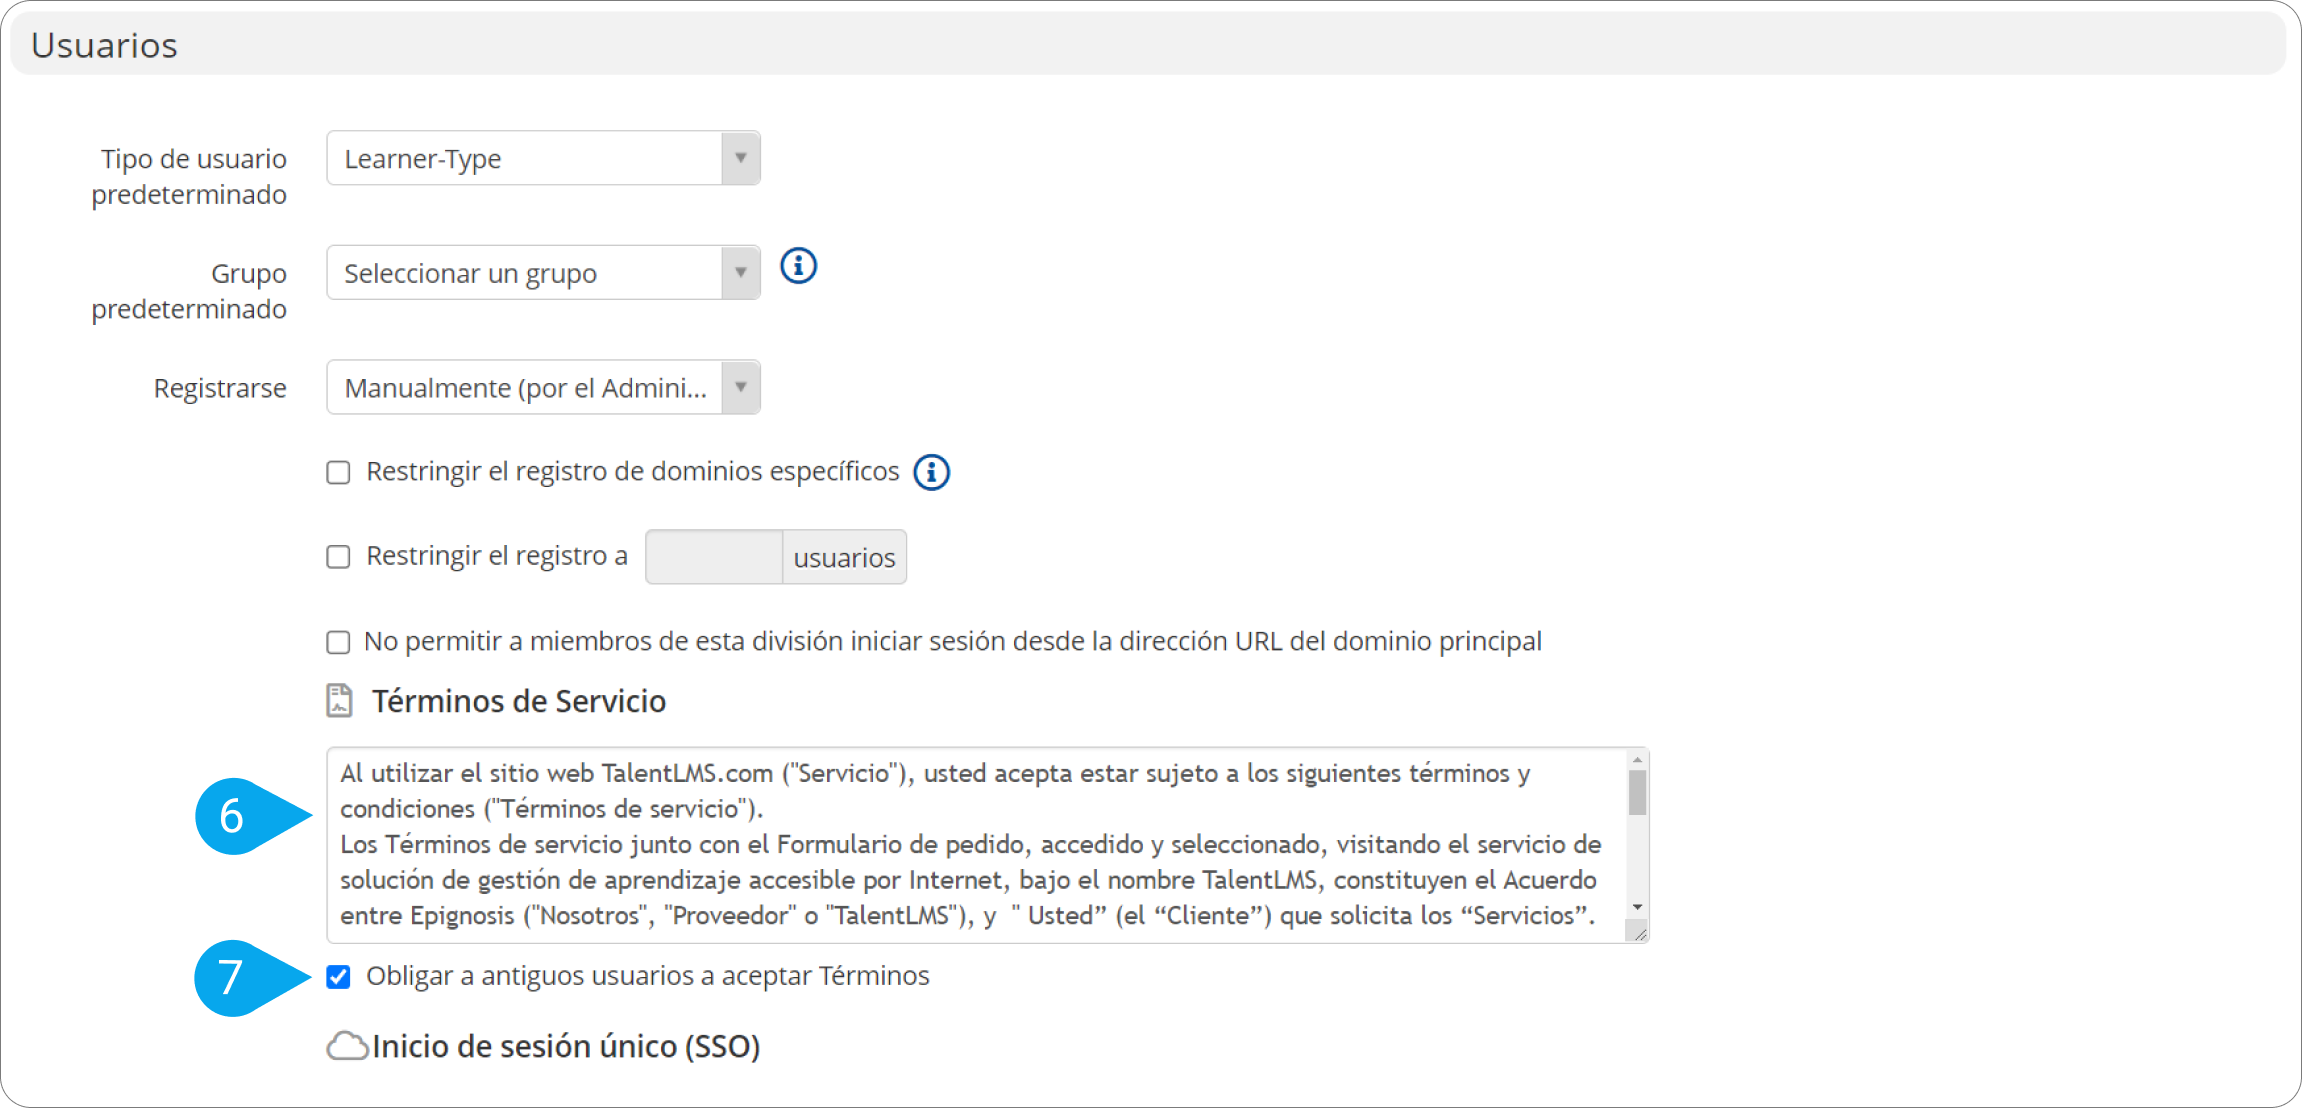Viewport: 2302px width, 1108px height.
Task: Click into the user limit number field
Action: 714,557
